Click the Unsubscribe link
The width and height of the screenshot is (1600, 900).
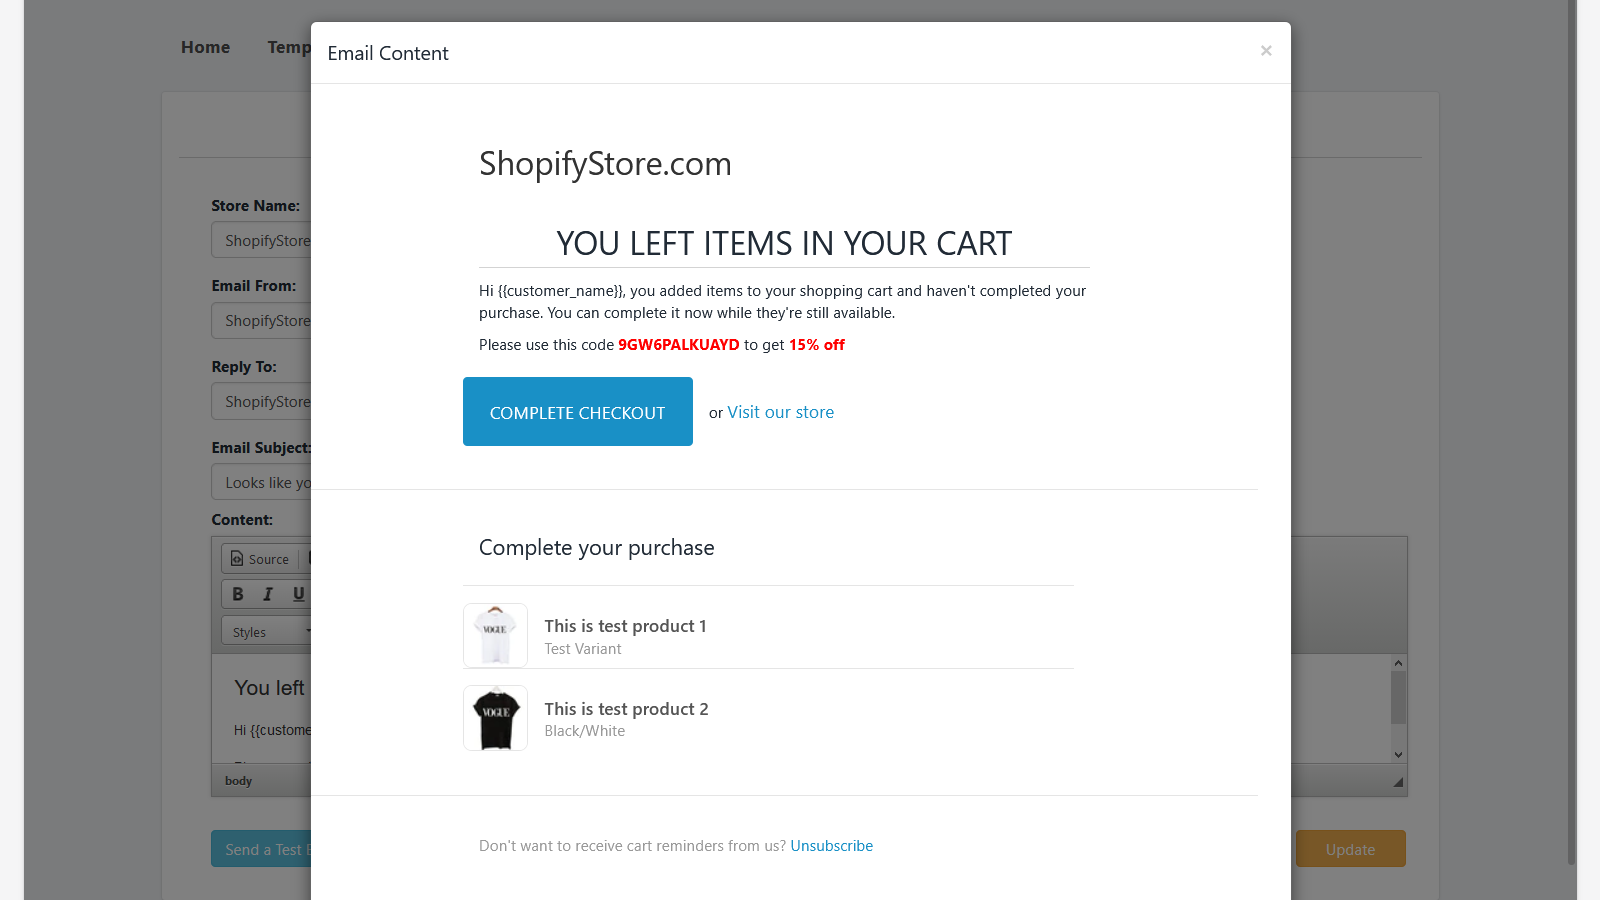click(831, 845)
